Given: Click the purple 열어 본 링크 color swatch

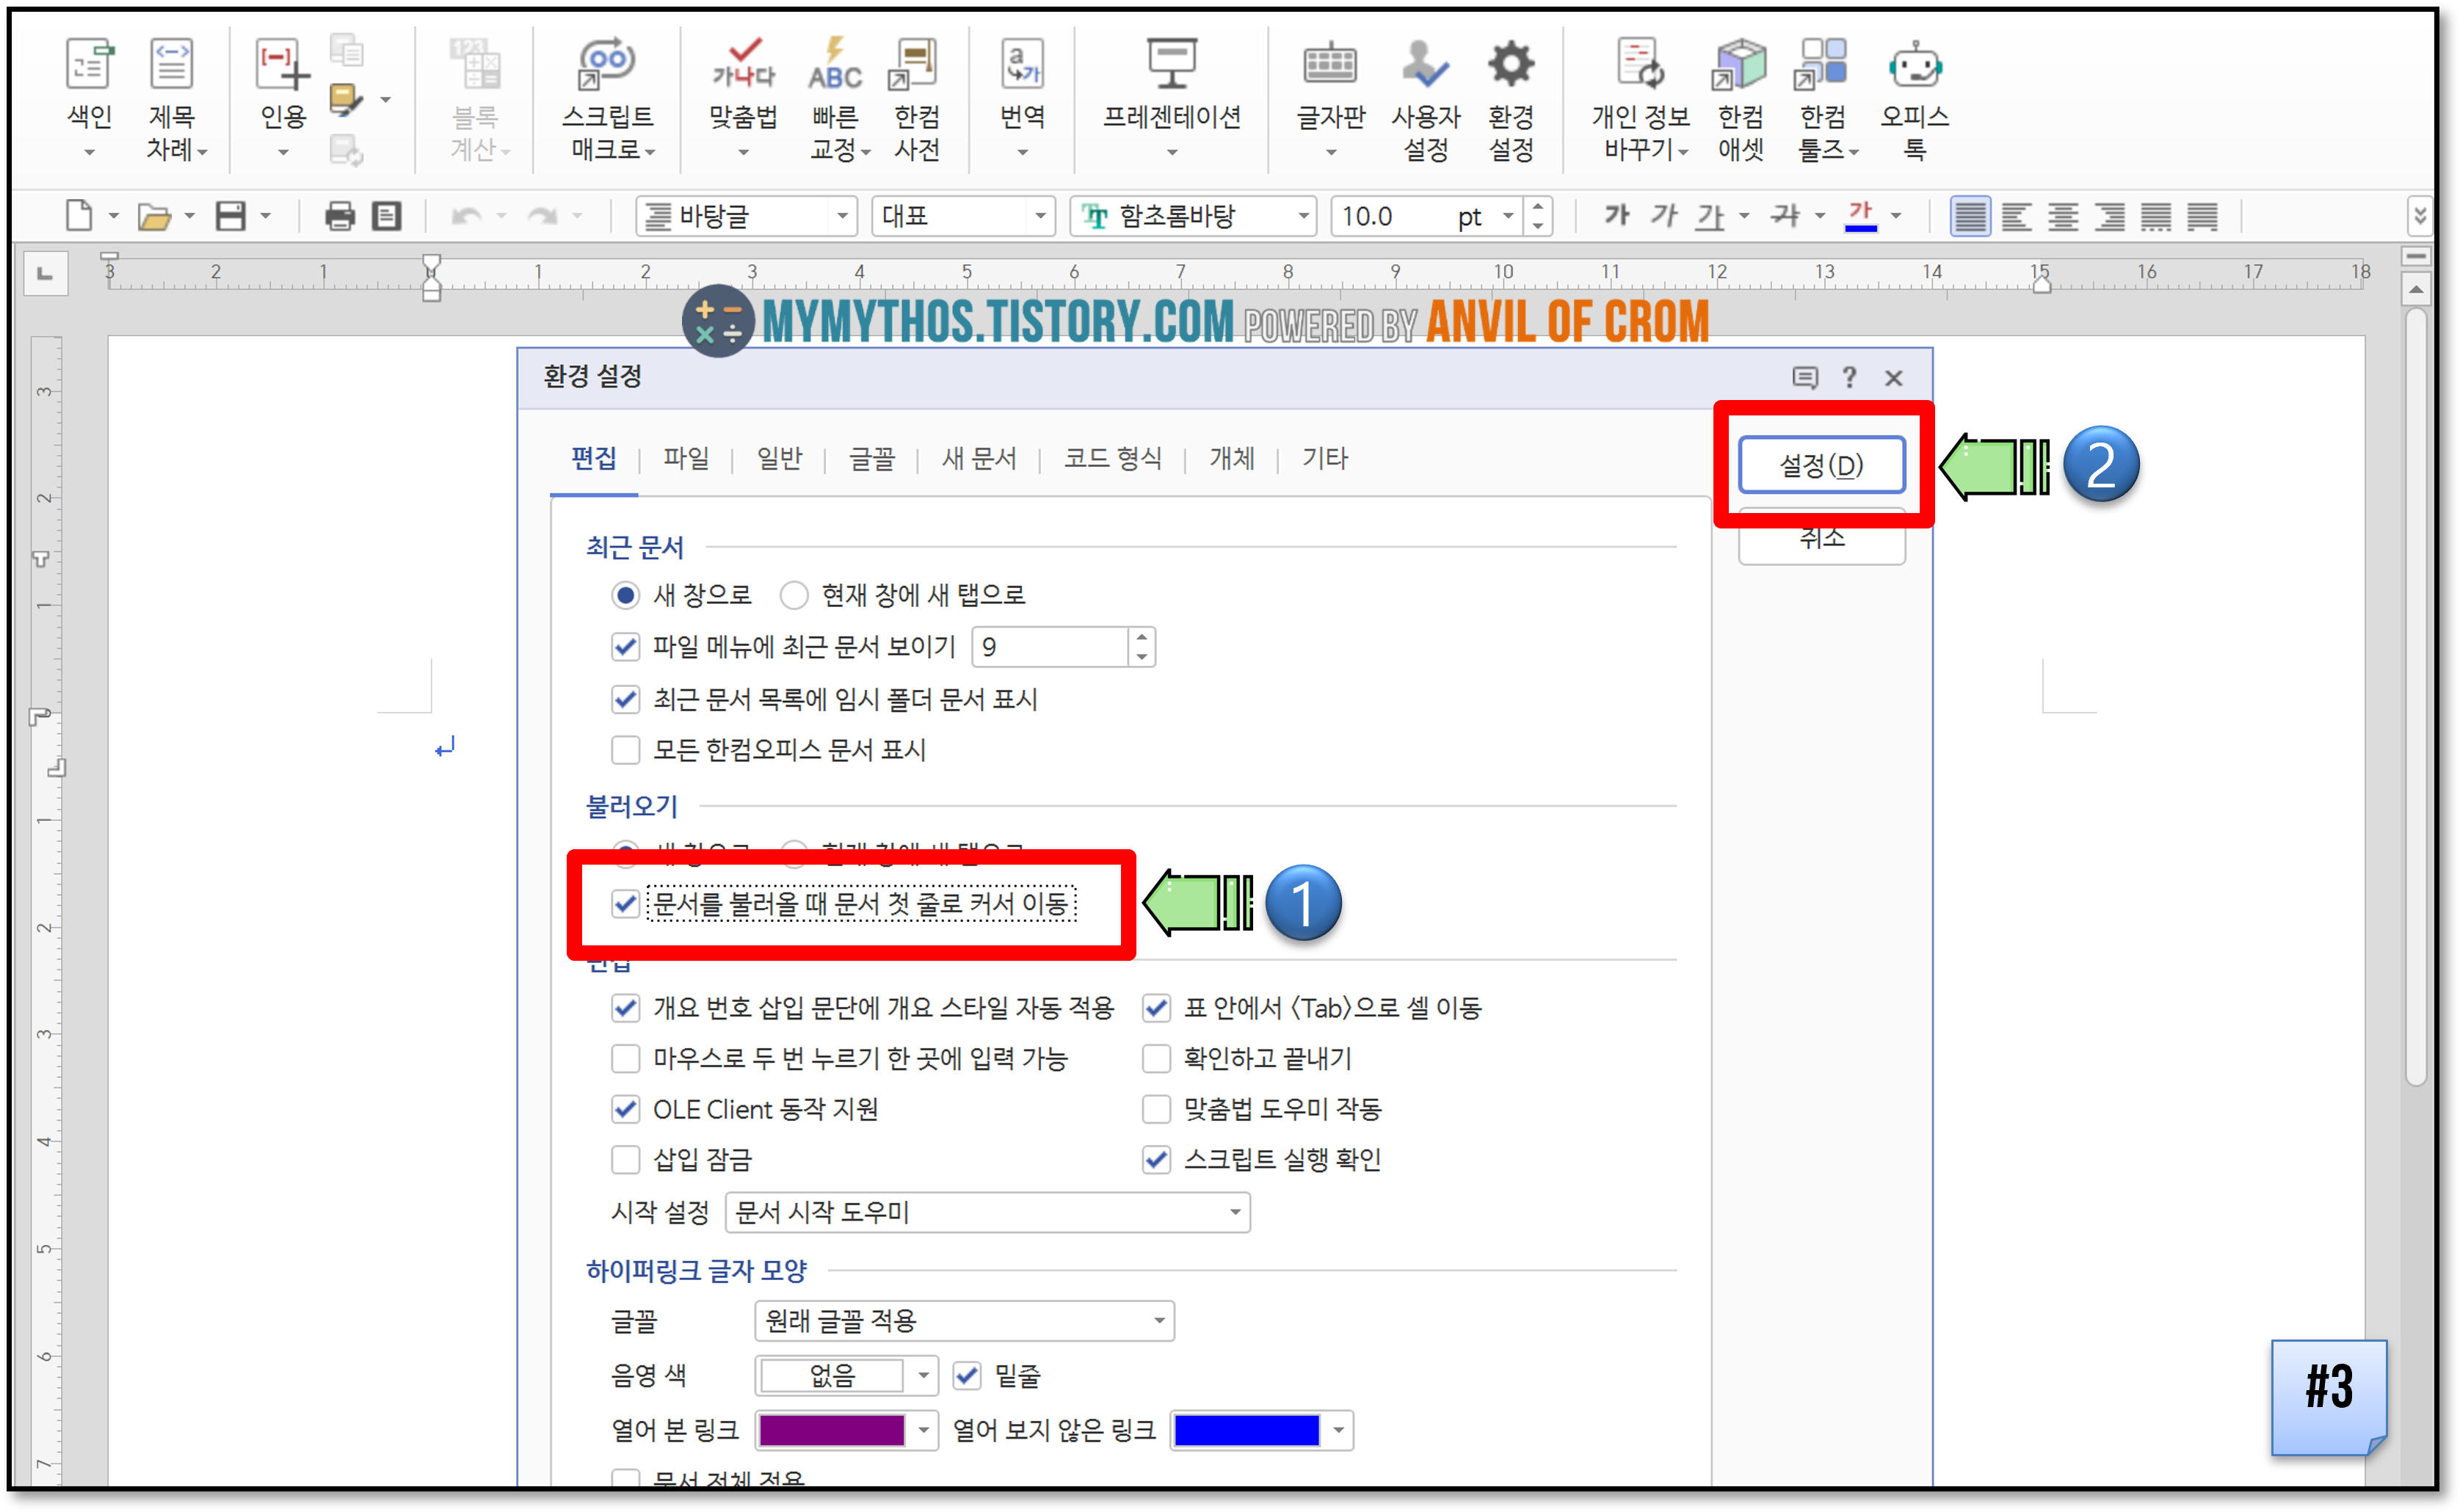Looking at the screenshot, I should point(832,1430).
